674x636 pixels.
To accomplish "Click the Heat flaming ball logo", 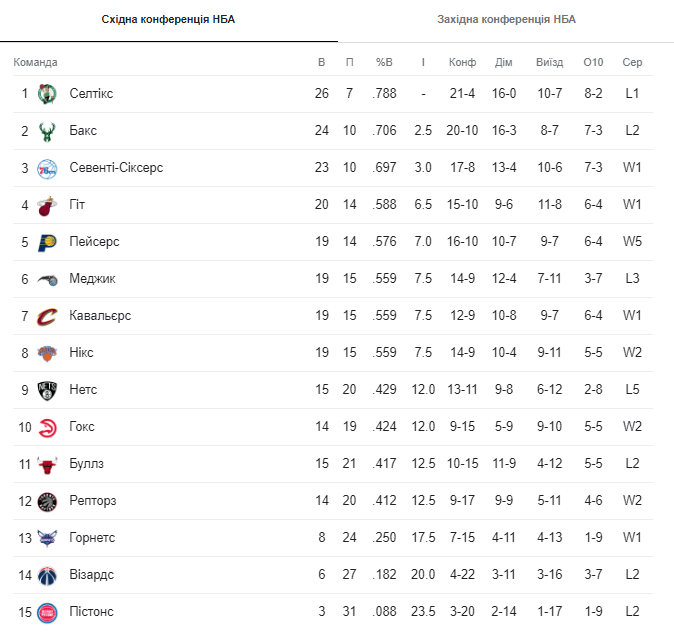I will (47, 205).
